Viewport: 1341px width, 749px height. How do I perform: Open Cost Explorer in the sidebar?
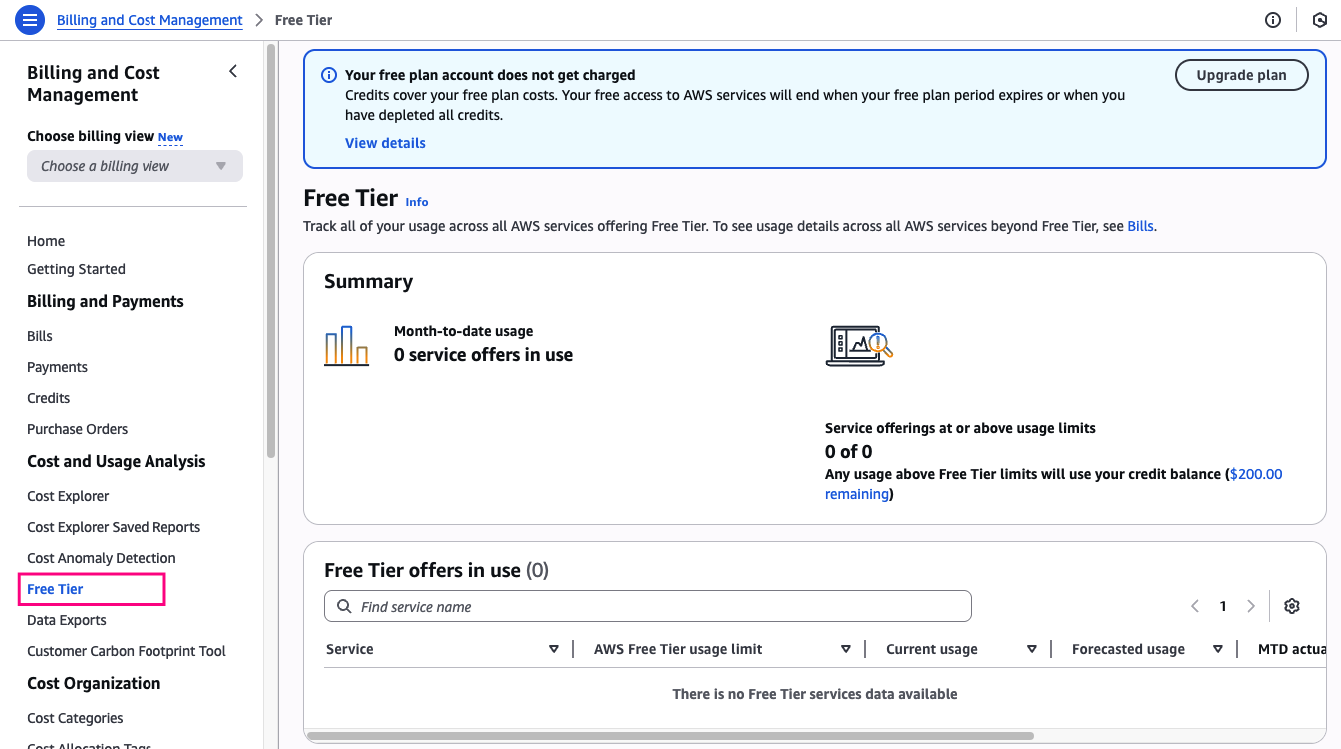click(68, 496)
